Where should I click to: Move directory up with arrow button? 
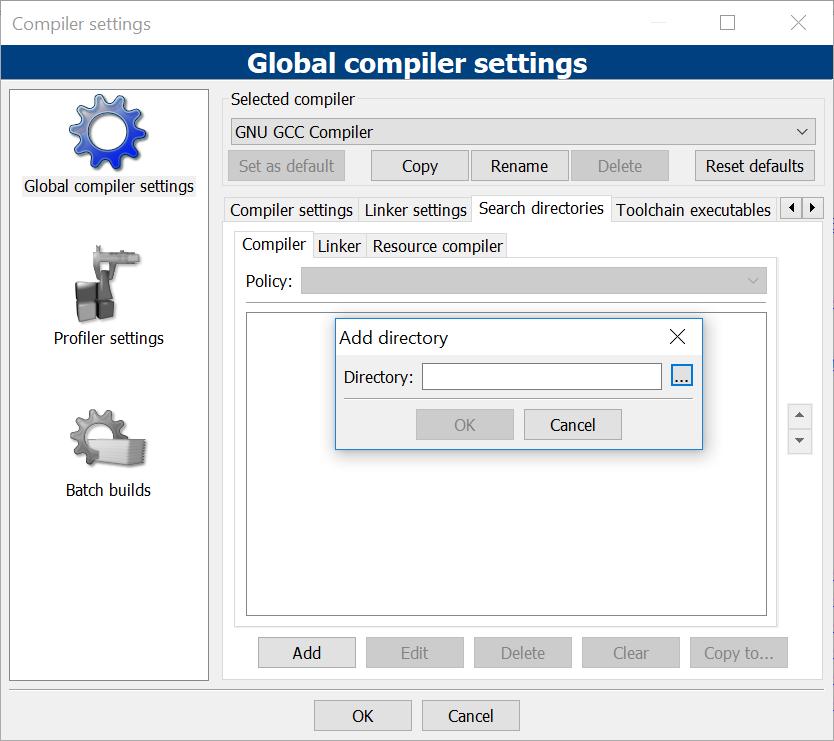pyautogui.click(x=799, y=416)
